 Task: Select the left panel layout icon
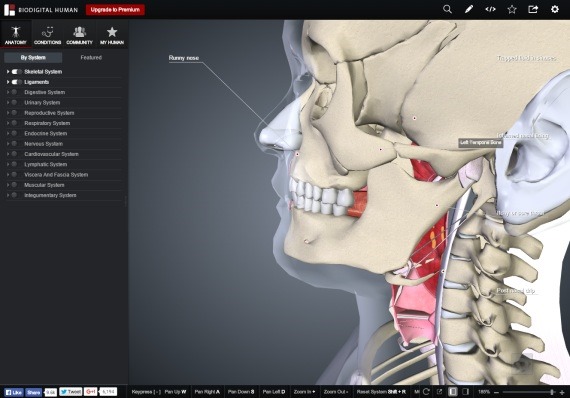point(453,392)
